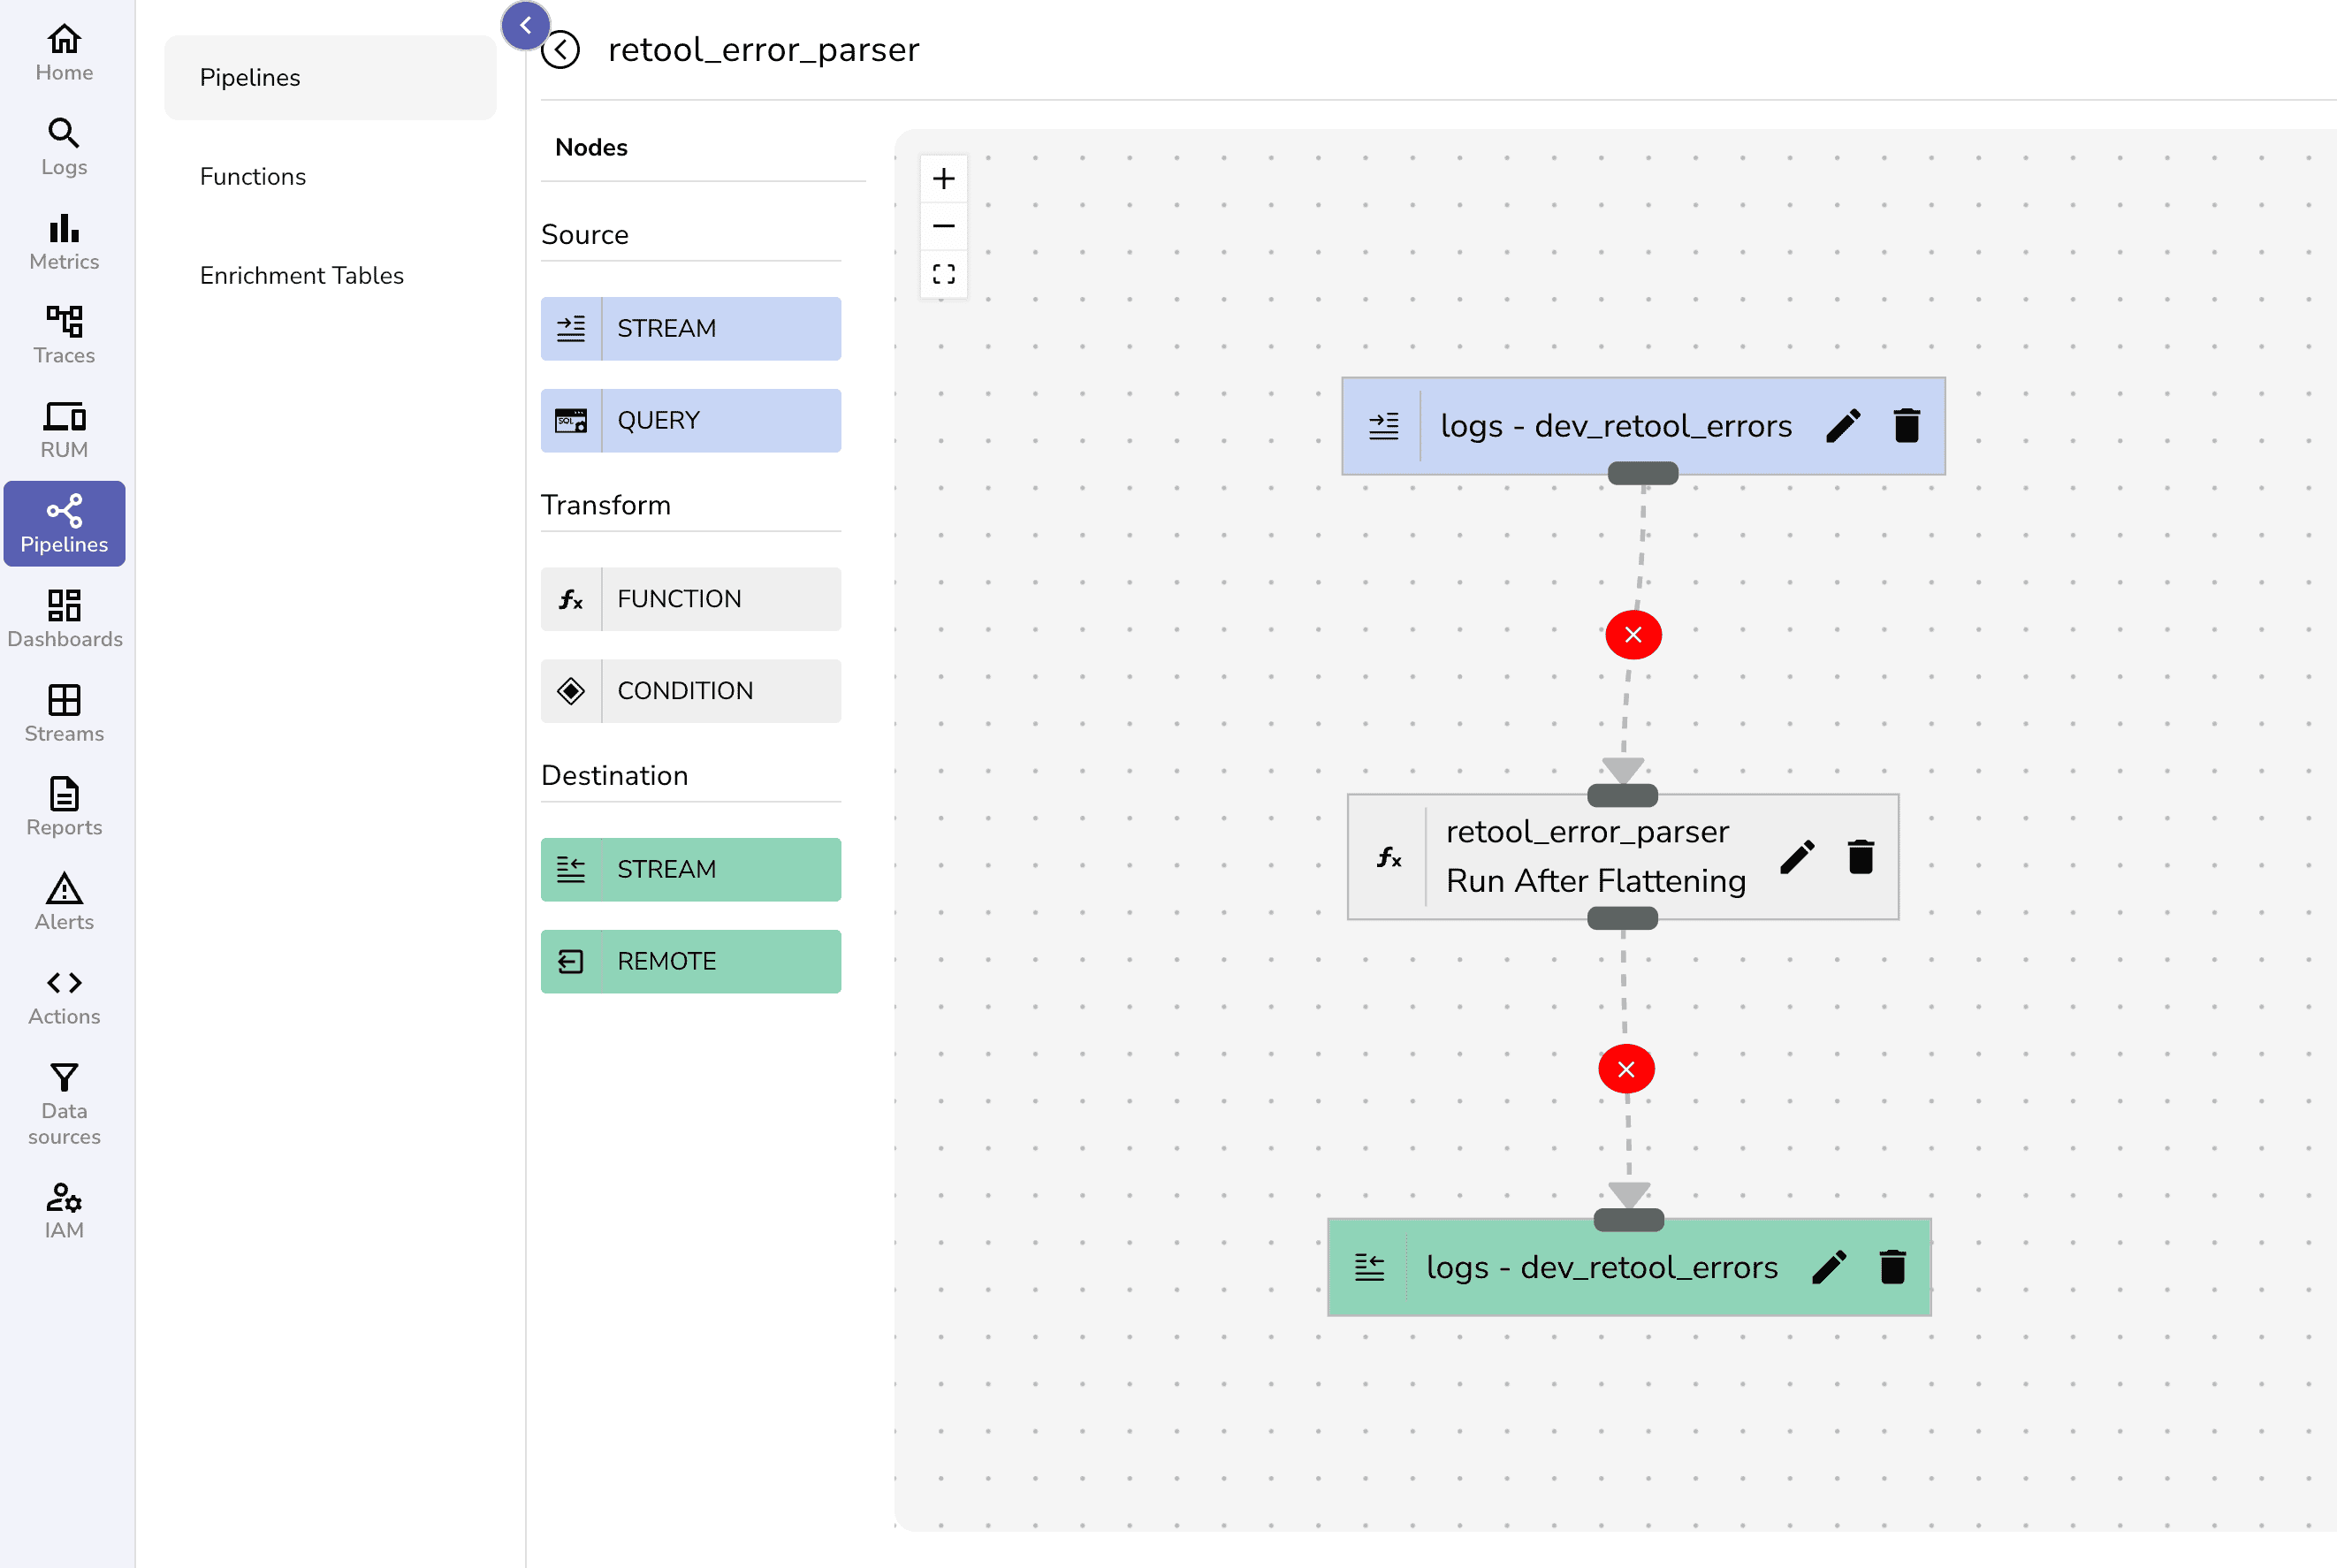Delete the source logs dev_retool_errors node
The width and height of the screenshot is (2337, 1568).
pos(1906,426)
